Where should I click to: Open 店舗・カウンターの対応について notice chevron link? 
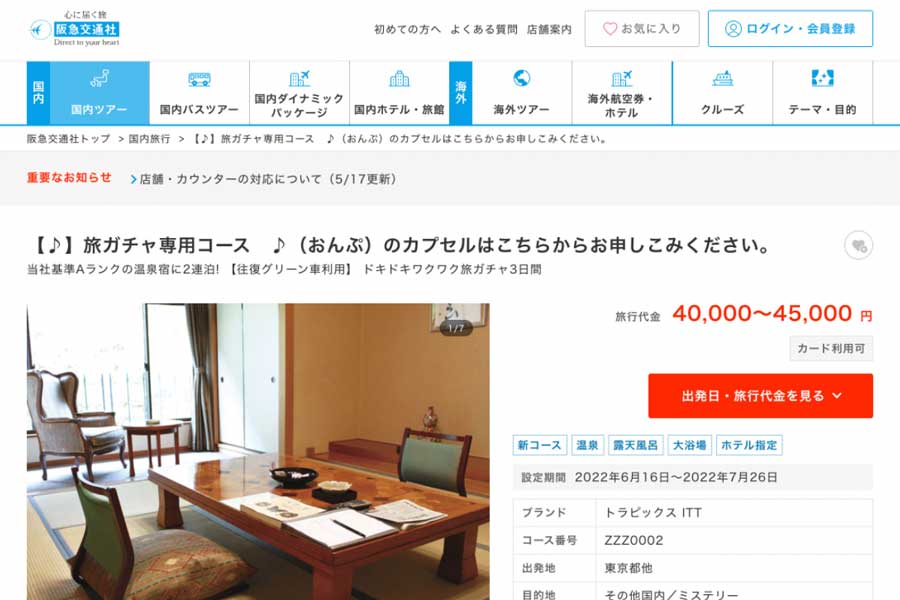(x=264, y=179)
